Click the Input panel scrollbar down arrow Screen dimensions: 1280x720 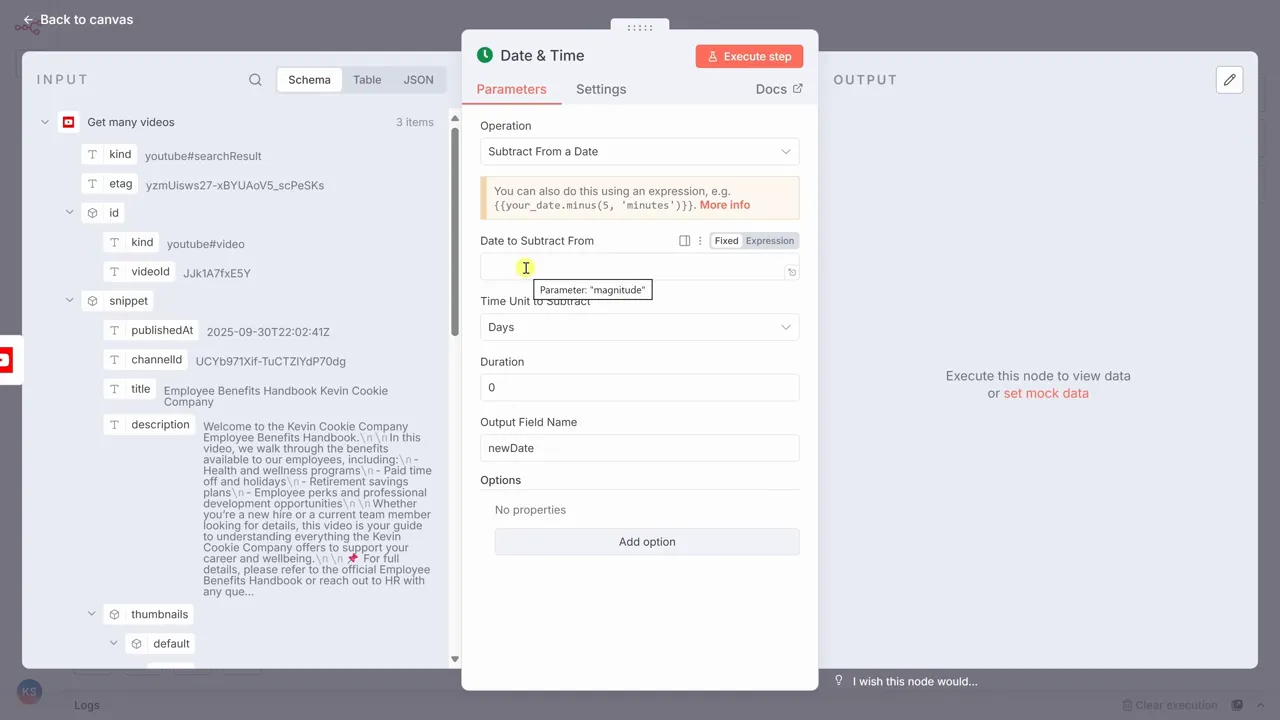455,659
